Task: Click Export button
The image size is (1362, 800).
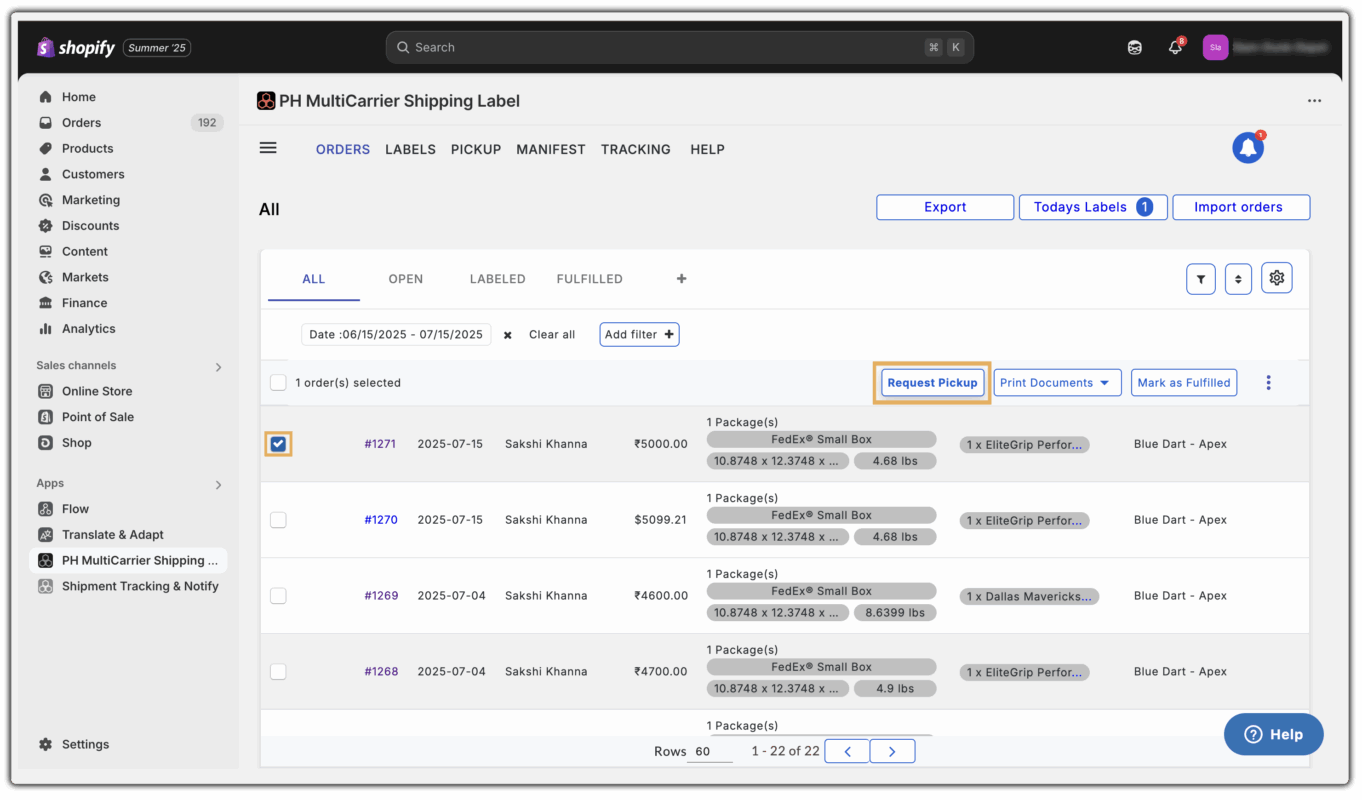Action: coord(945,207)
